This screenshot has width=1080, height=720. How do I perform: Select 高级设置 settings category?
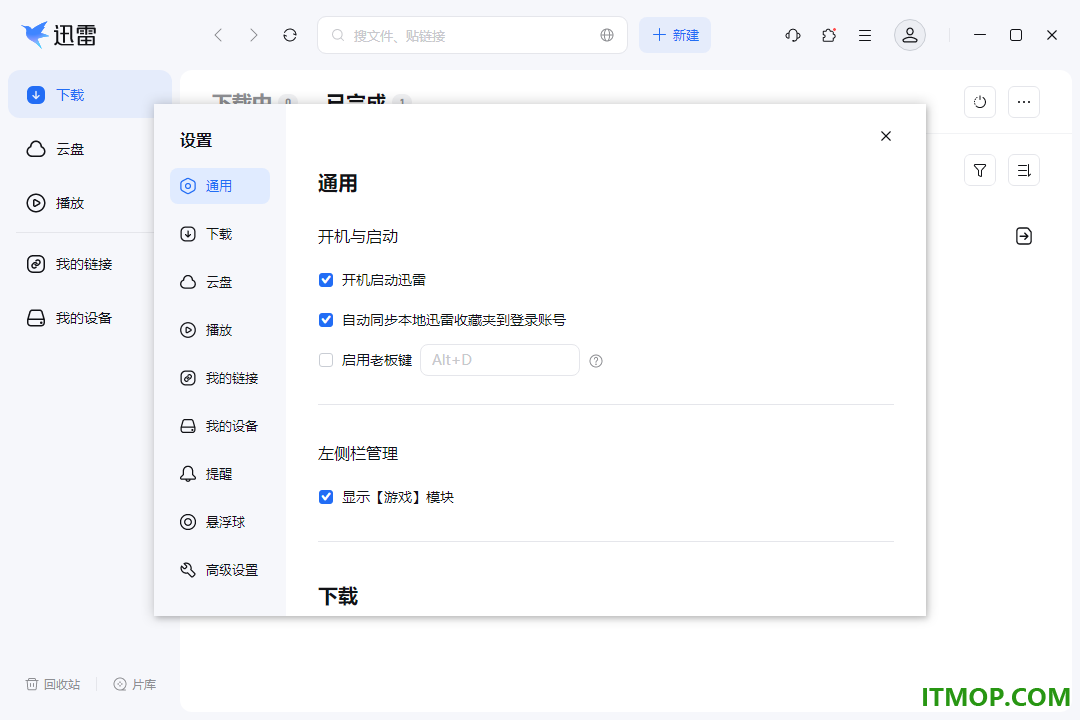coord(220,570)
